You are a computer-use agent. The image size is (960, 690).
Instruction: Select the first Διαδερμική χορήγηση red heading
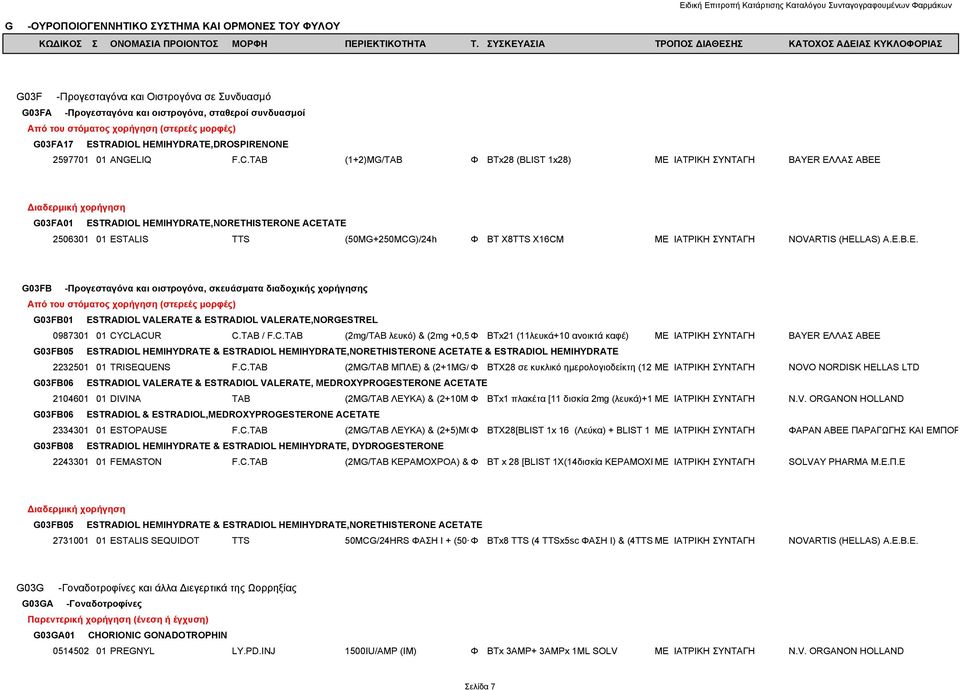point(76,208)
